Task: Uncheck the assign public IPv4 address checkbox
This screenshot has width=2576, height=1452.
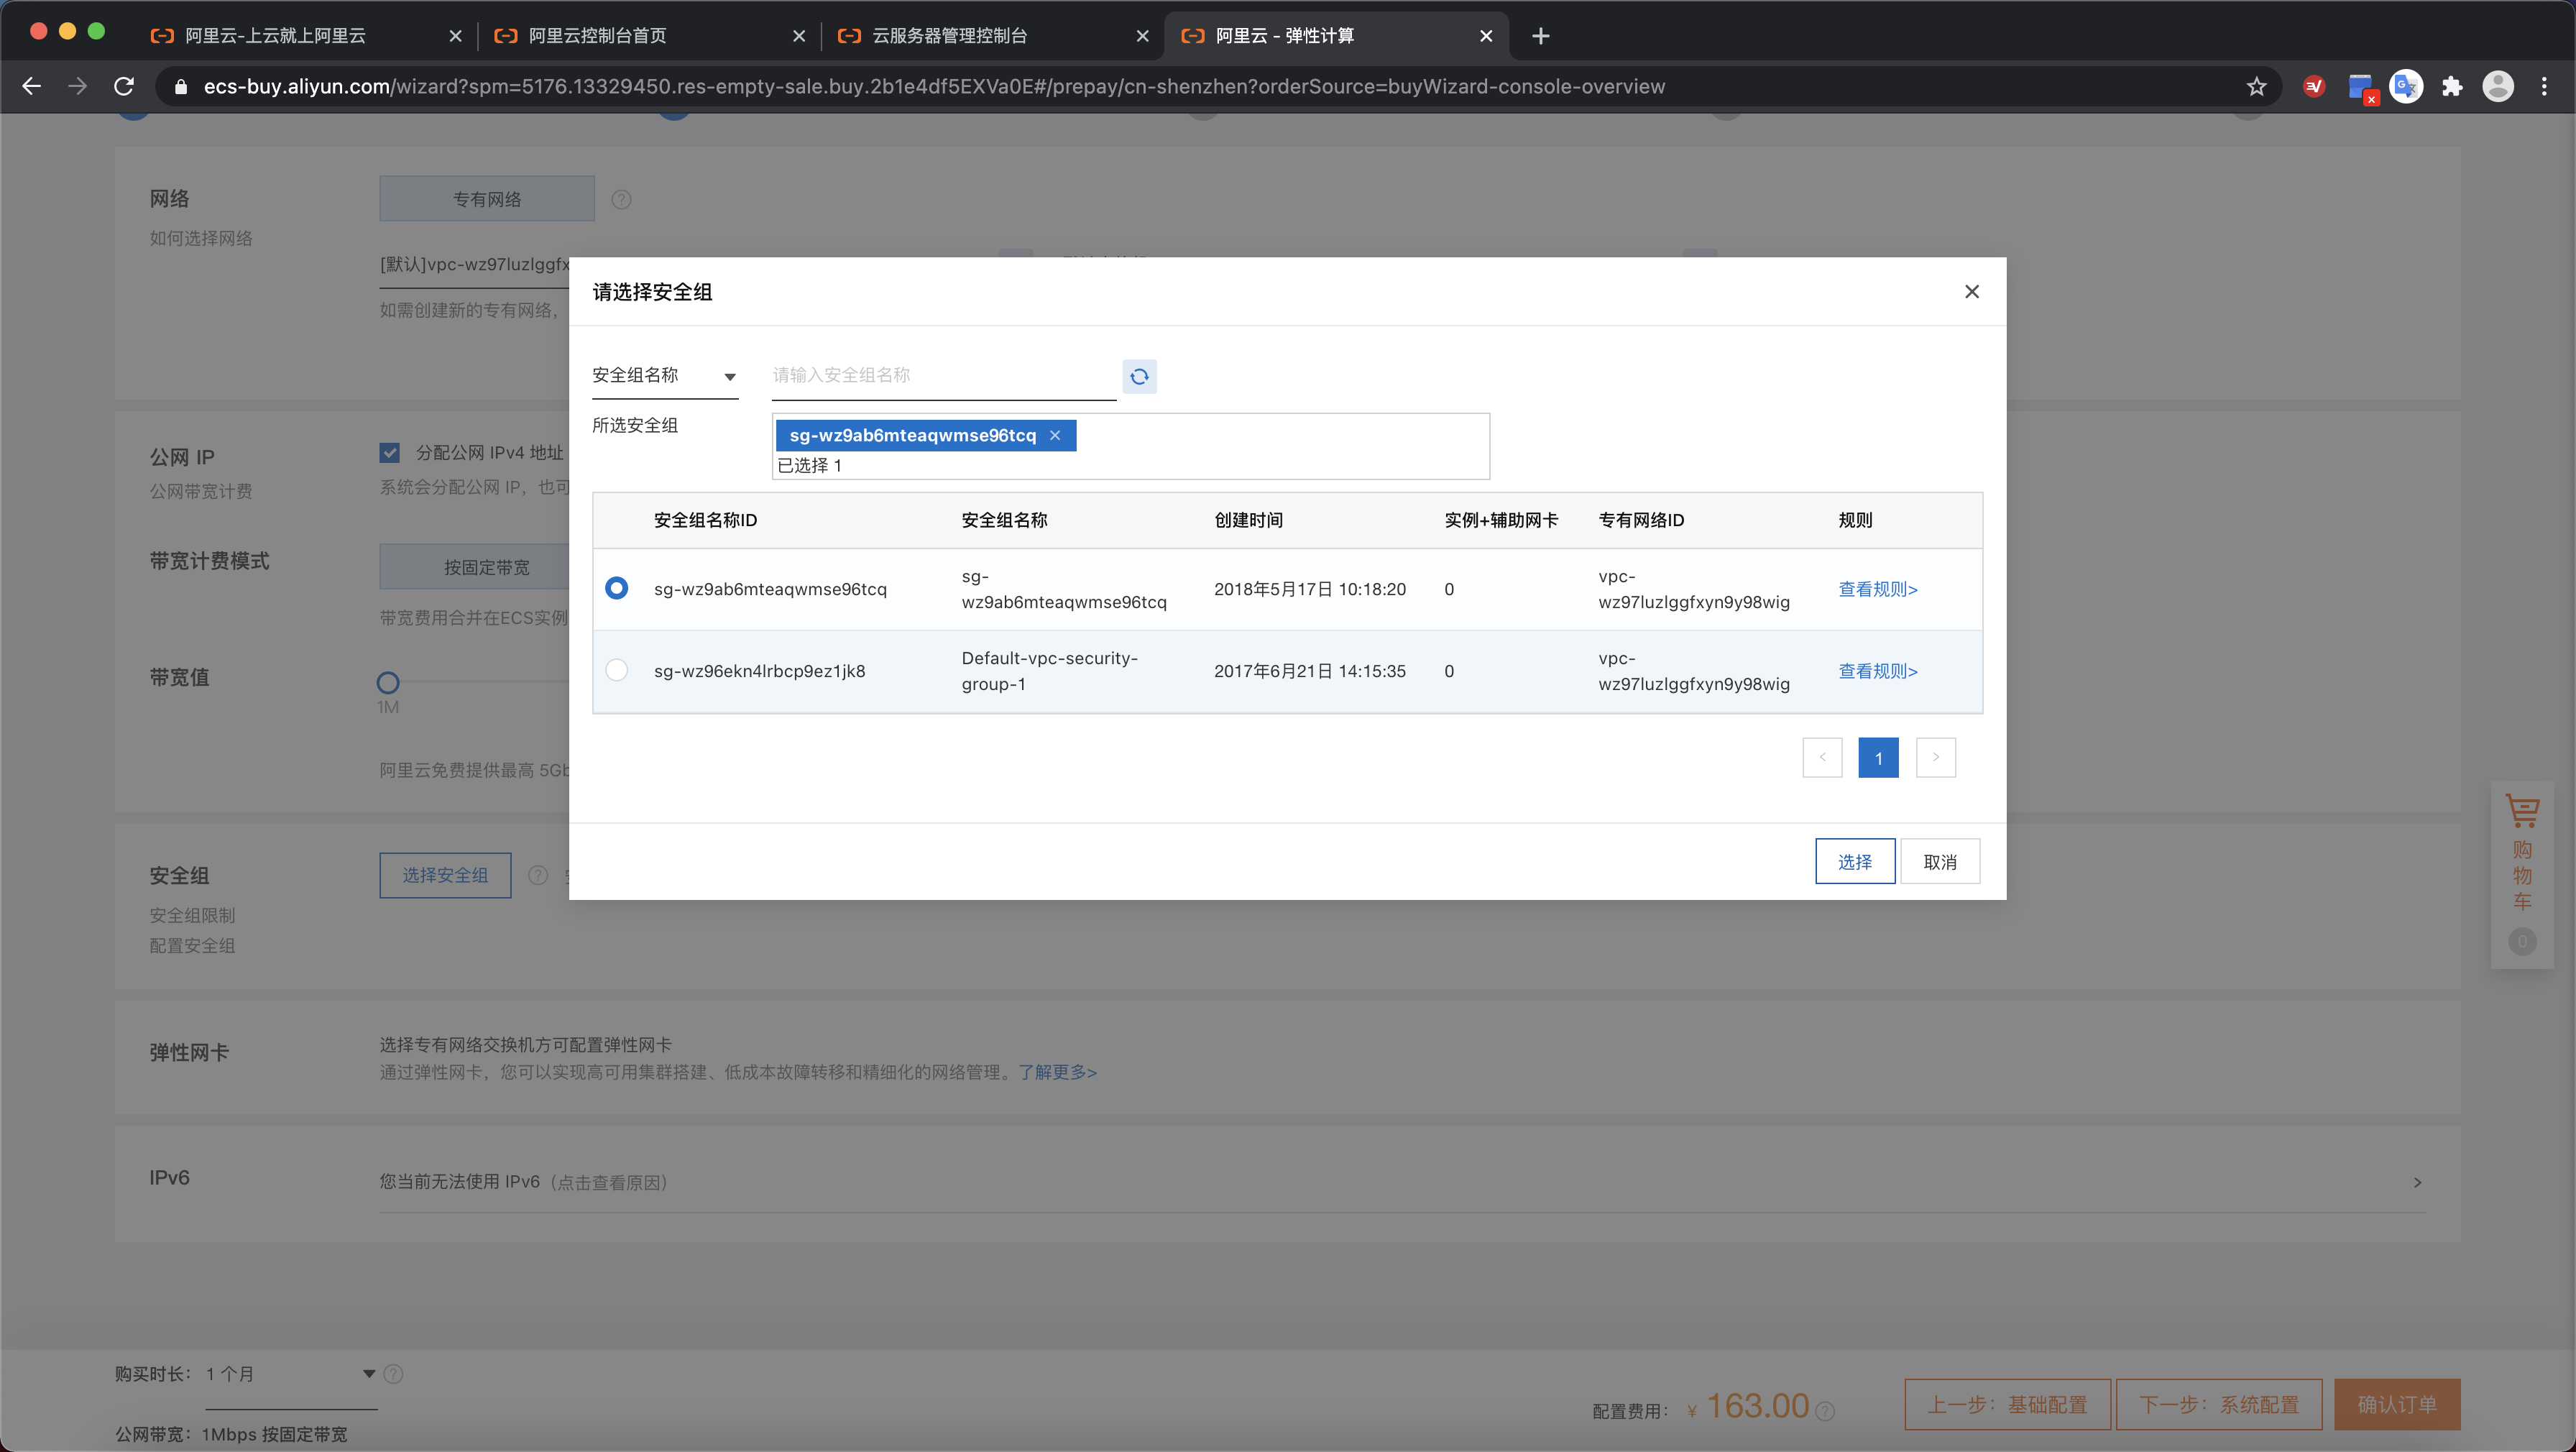Action: (x=390, y=453)
